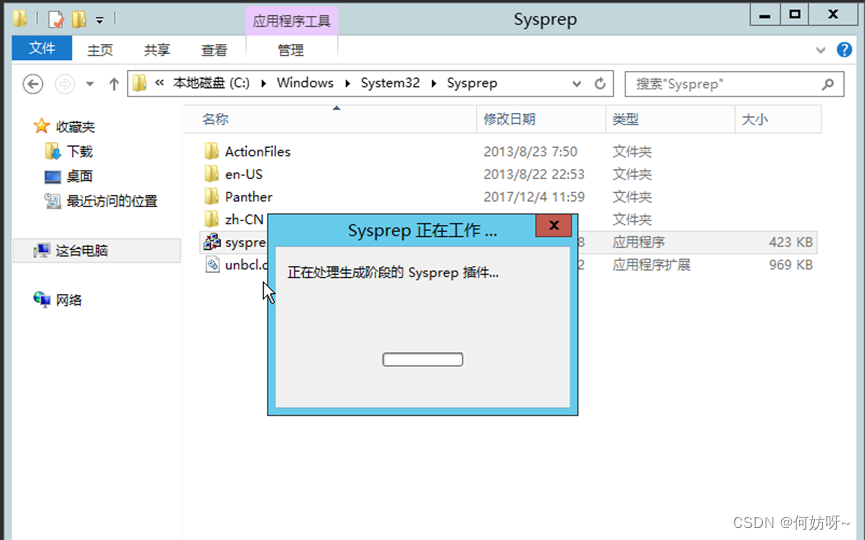Select 网络 in the navigation pane

(68, 301)
